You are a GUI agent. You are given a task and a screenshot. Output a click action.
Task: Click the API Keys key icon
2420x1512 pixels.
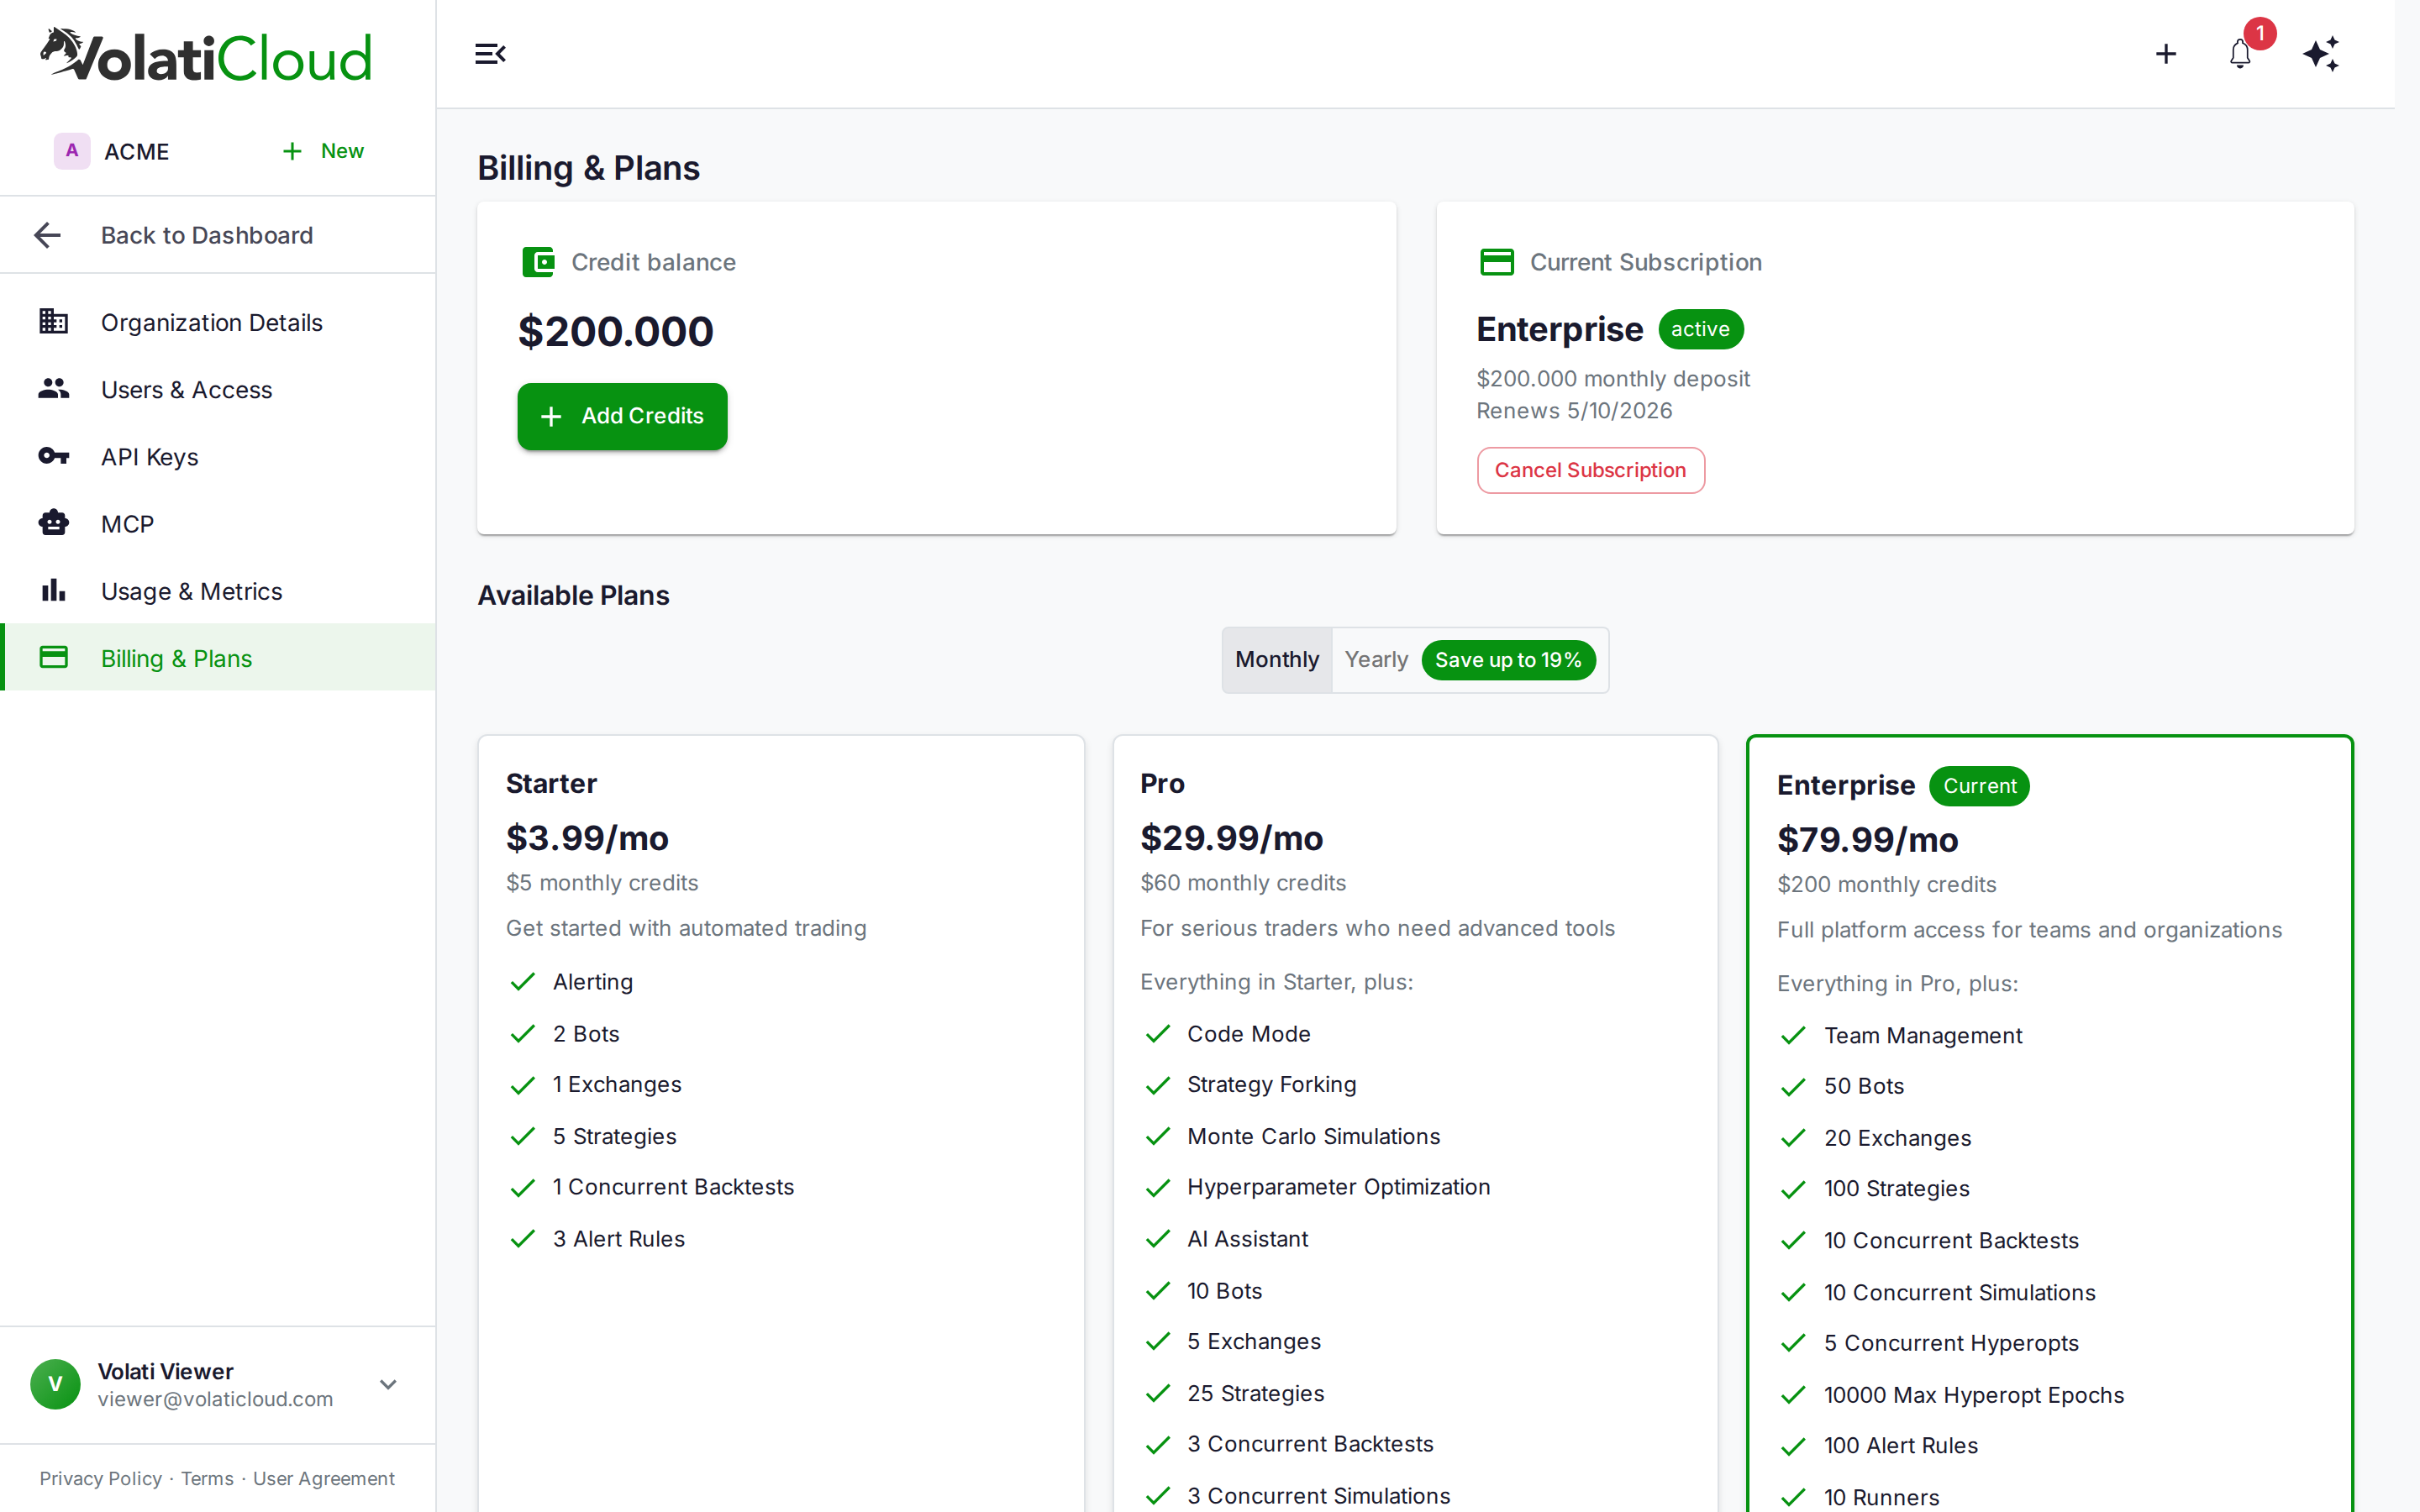coord(54,456)
